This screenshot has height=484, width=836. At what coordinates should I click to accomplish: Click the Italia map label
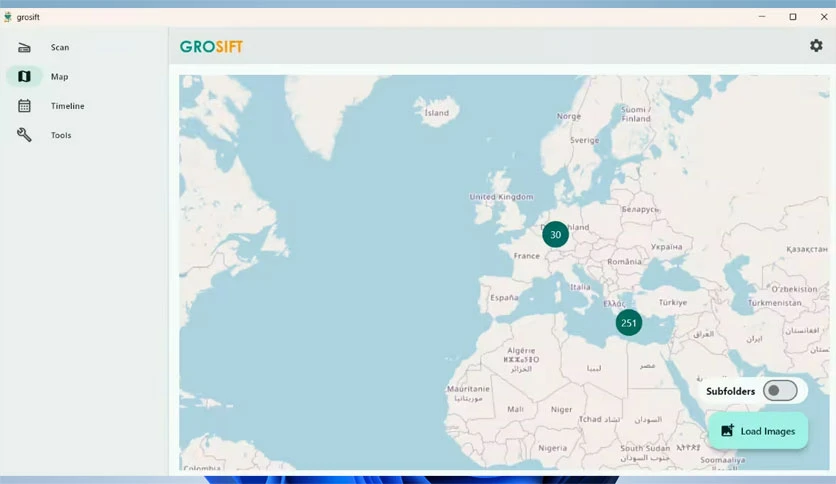pyautogui.click(x=580, y=287)
